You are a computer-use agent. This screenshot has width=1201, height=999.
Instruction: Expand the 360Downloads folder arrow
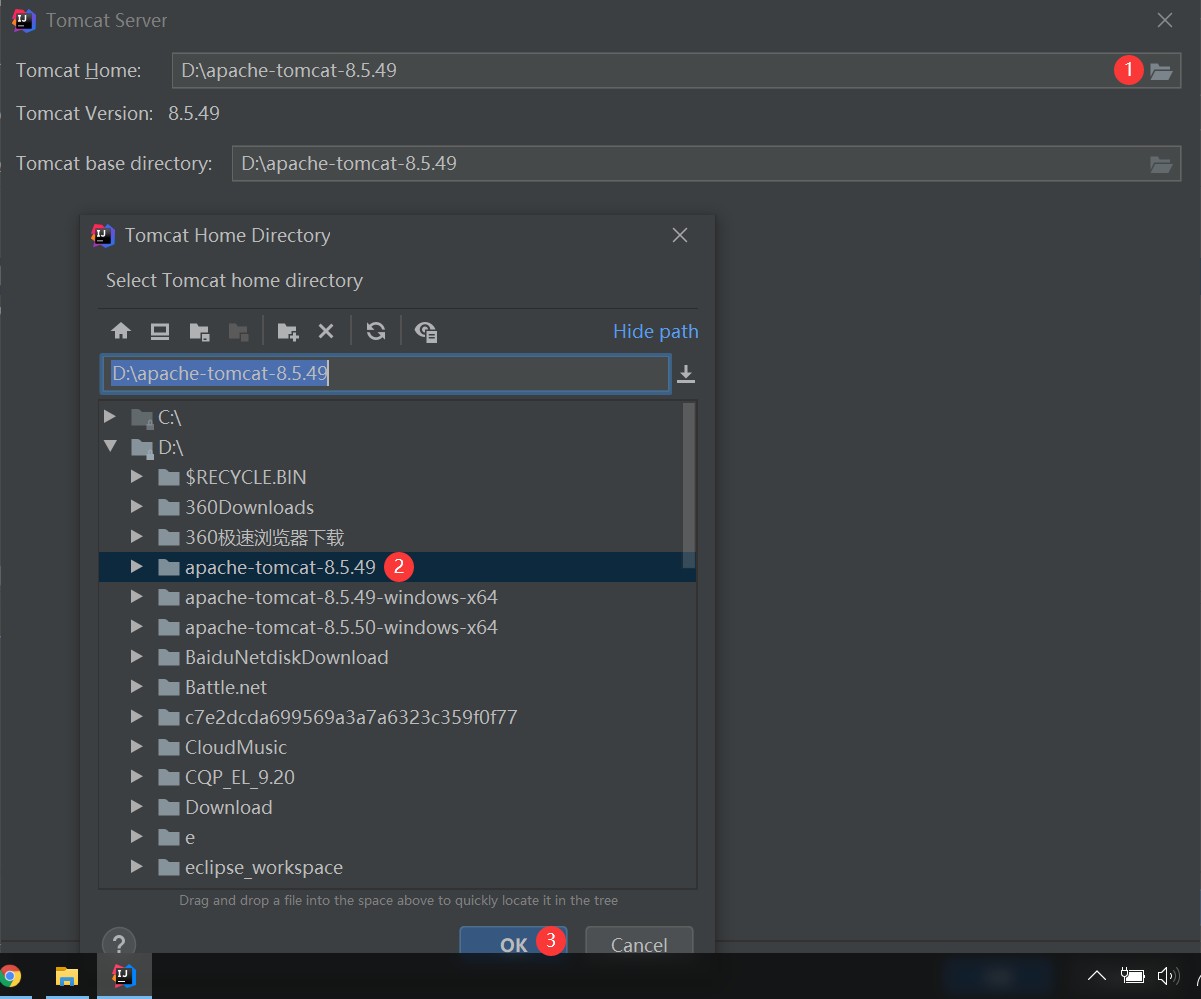(137, 507)
